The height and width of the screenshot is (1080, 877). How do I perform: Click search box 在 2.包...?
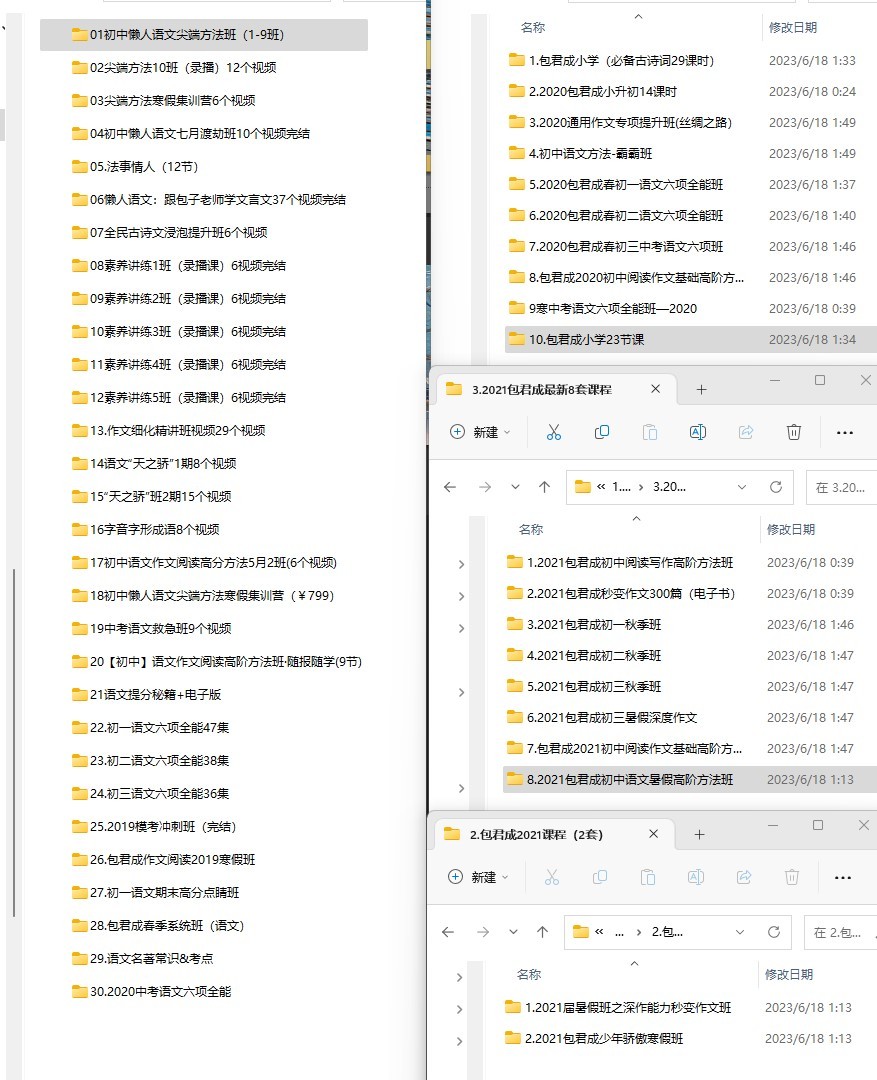coord(839,932)
